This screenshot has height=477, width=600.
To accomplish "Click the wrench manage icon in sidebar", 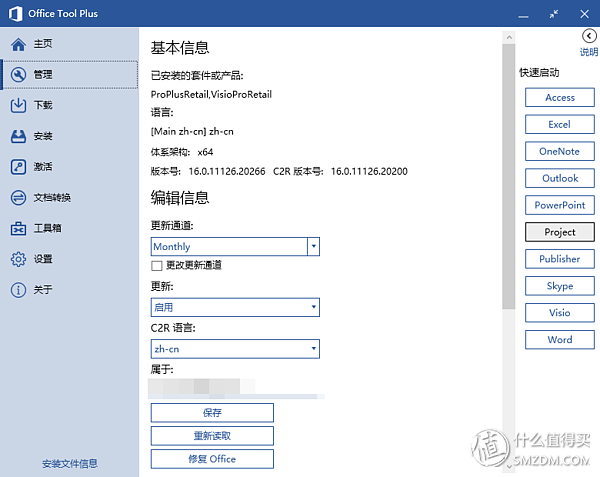I will 18,75.
